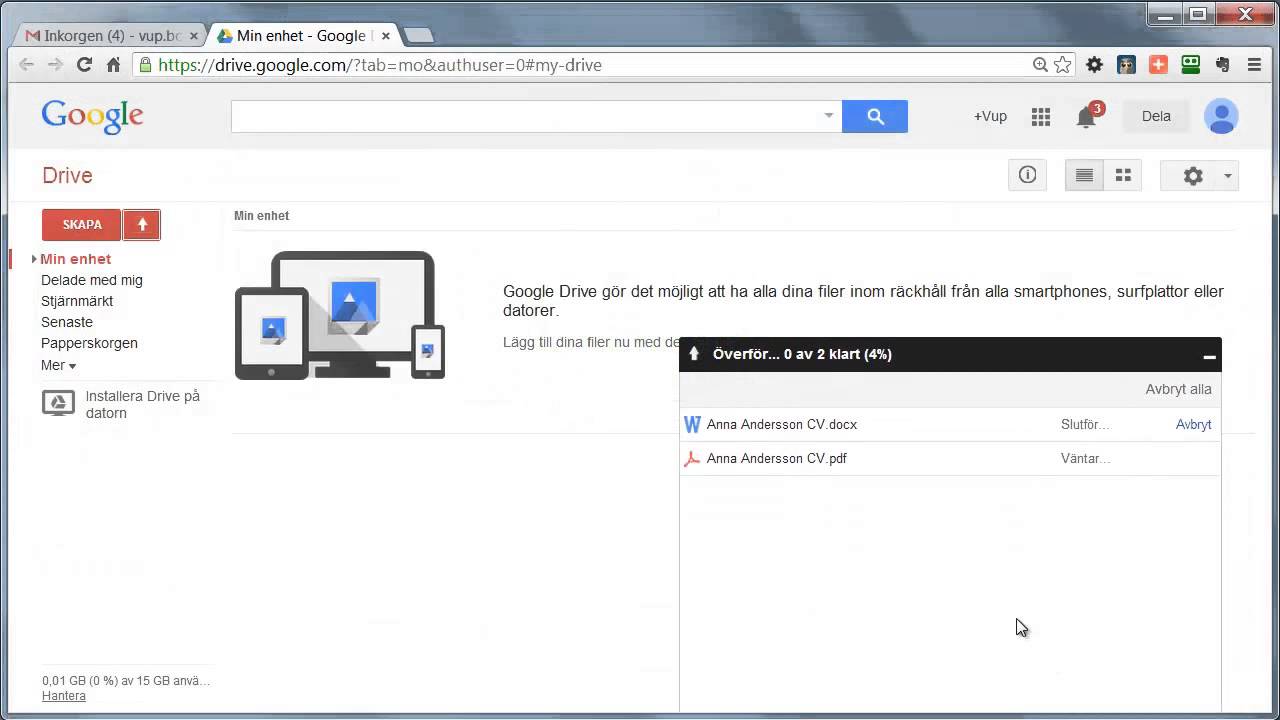Switch to list view
The height and width of the screenshot is (720, 1280).
(1084, 175)
